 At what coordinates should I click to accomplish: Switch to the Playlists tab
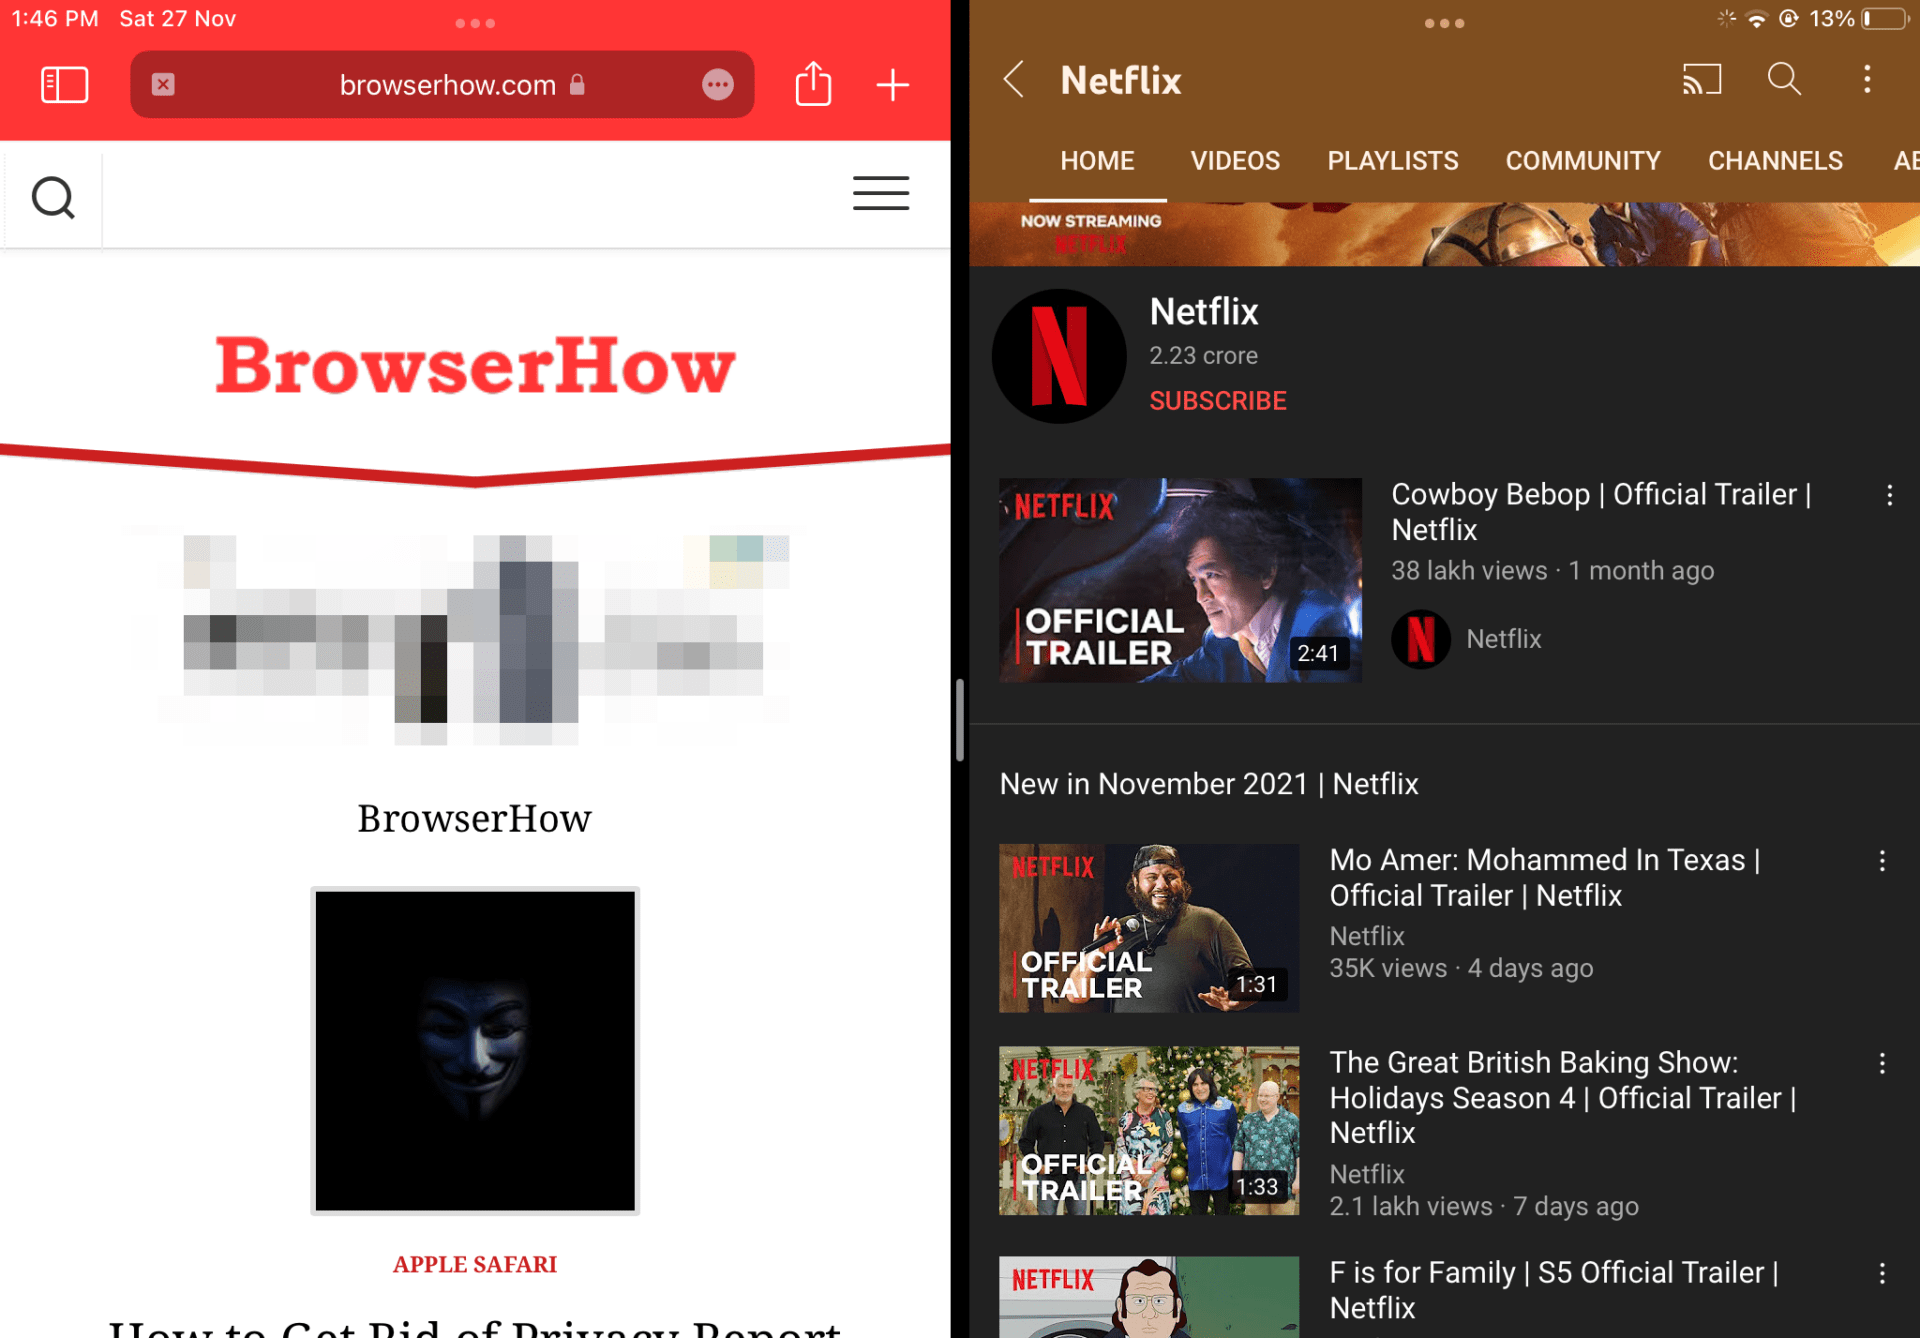[1392, 161]
